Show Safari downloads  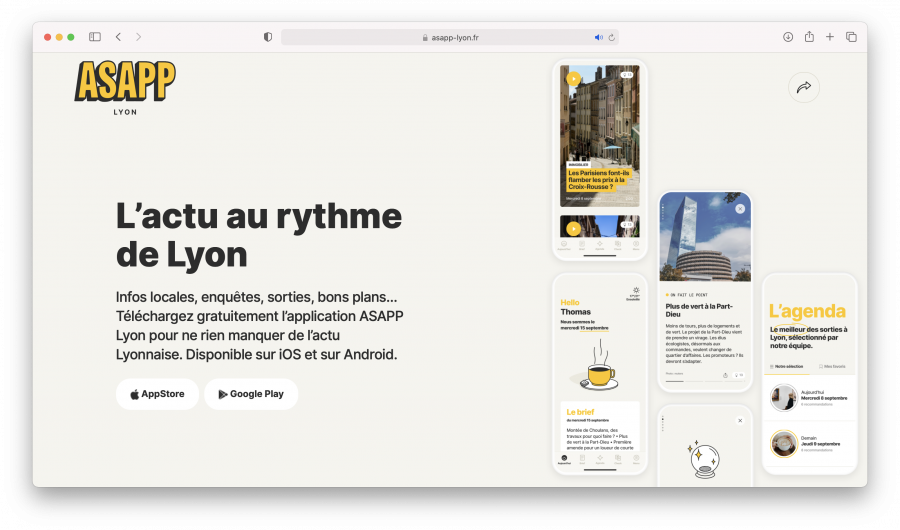point(788,37)
